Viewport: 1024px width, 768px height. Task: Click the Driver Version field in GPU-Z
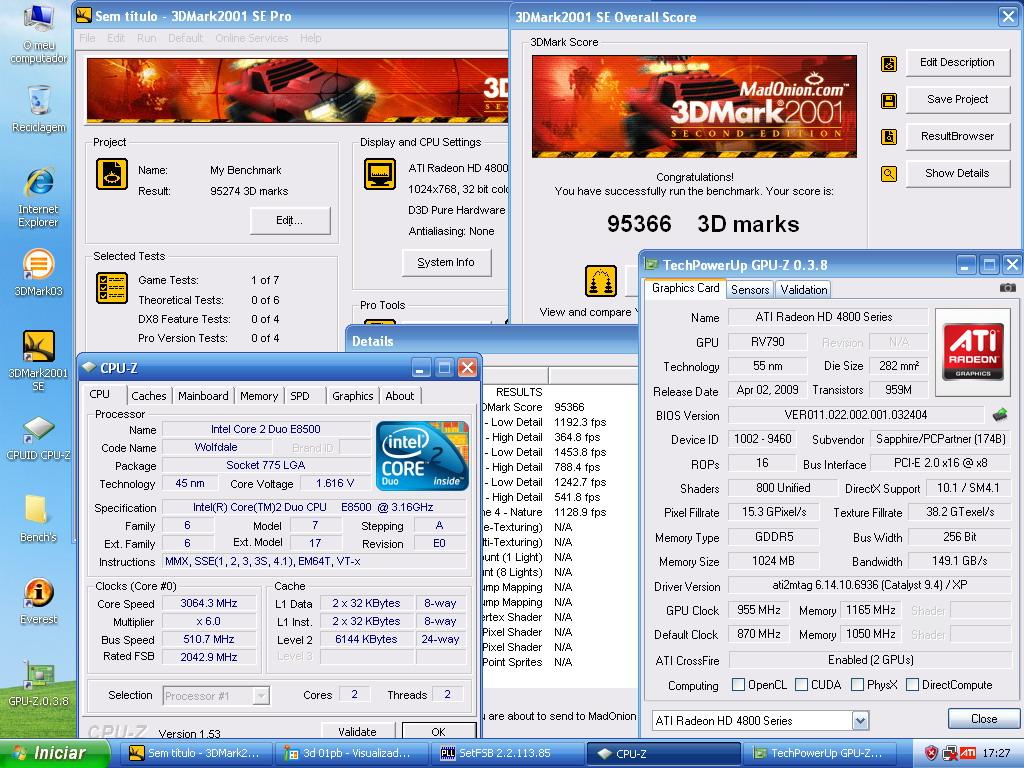tap(869, 586)
